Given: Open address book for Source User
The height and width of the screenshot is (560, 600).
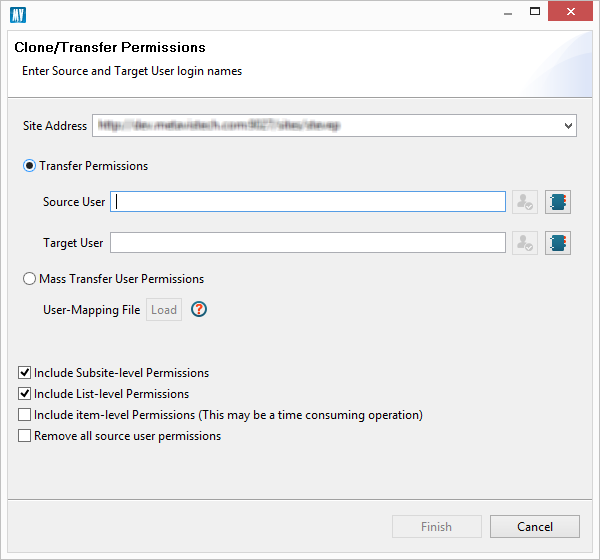Looking at the screenshot, I should click(557, 202).
